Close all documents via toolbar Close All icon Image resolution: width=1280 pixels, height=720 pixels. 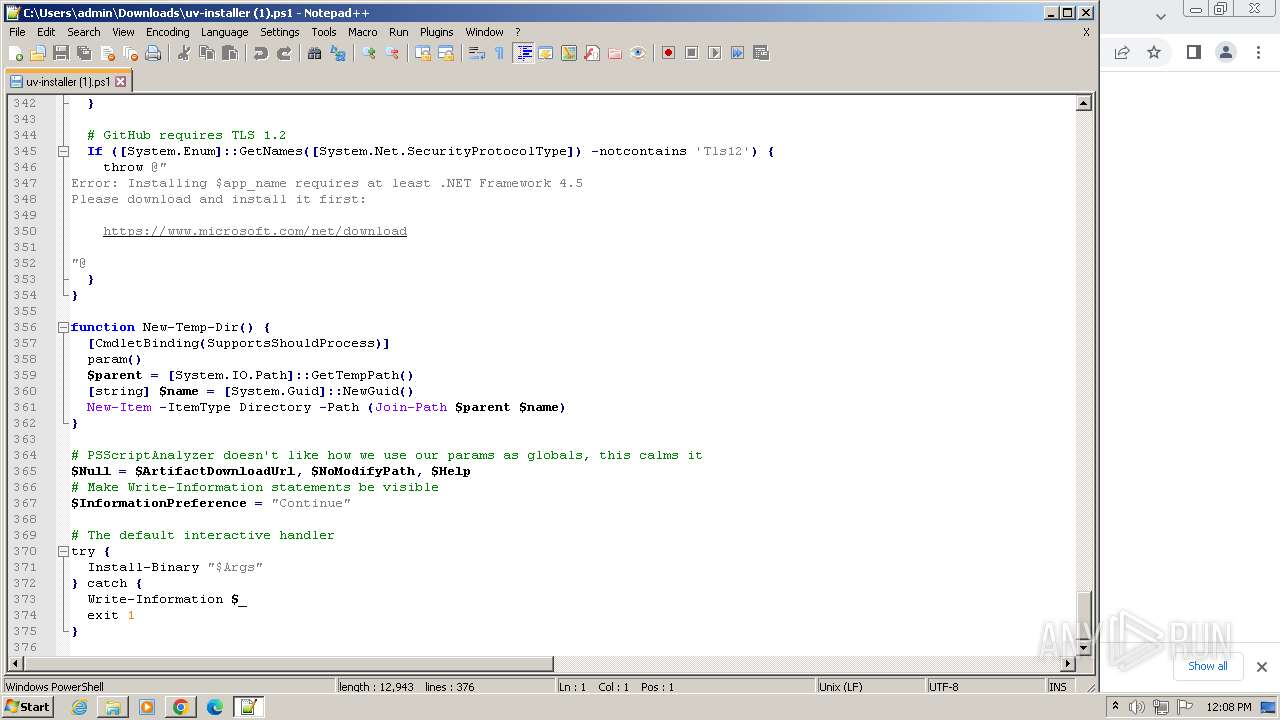click(130, 53)
